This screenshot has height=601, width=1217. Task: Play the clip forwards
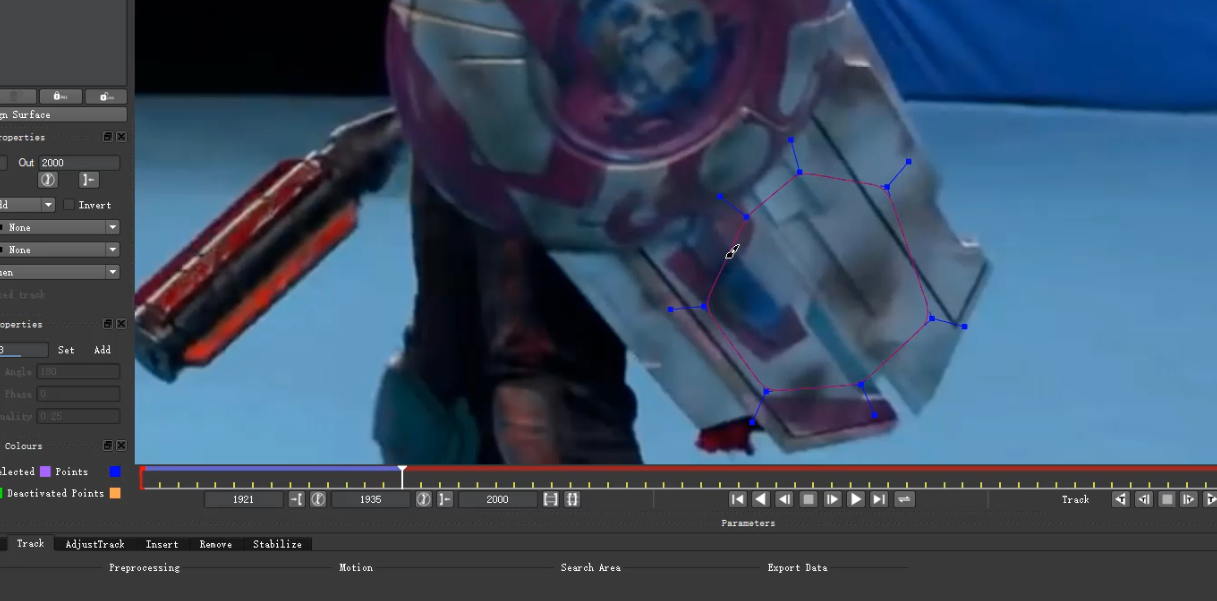point(856,499)
